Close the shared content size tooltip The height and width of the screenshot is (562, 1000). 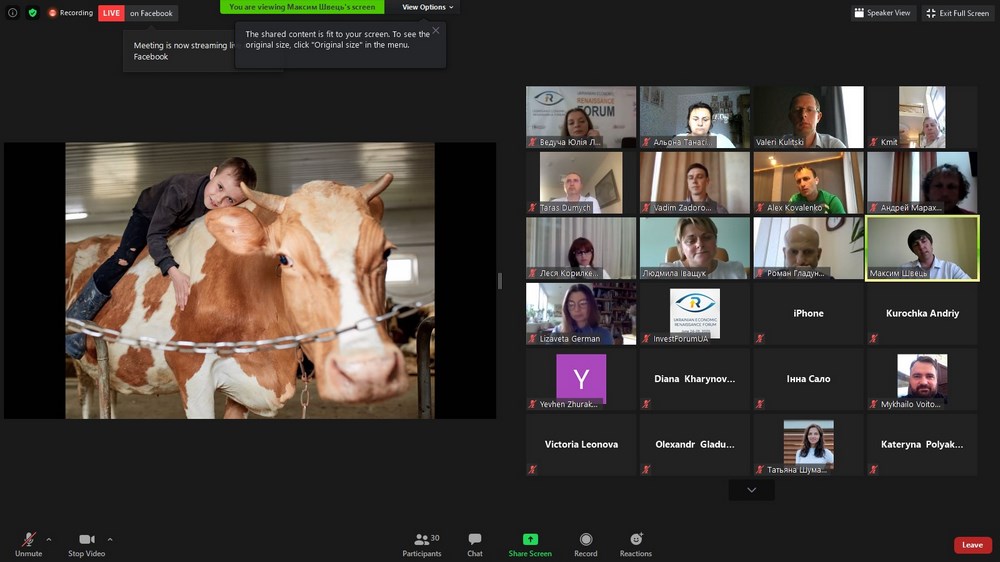click(x=435, y=31)
